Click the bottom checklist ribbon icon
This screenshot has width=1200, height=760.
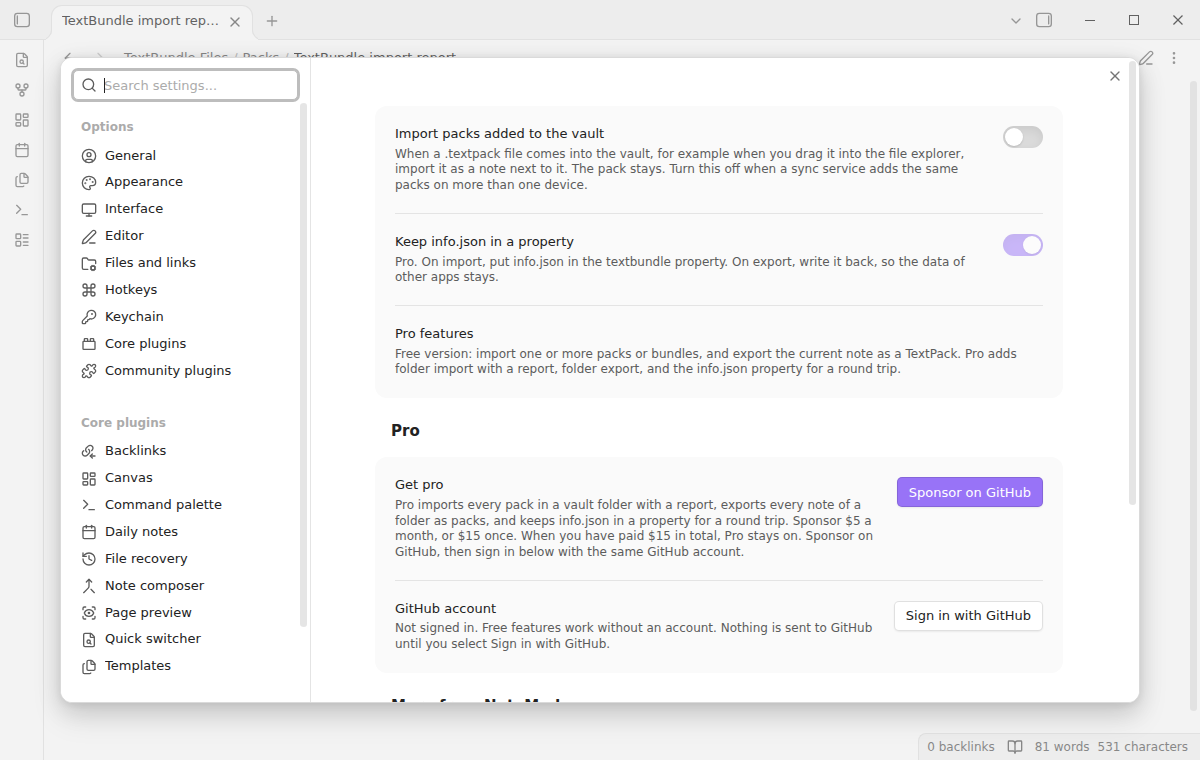coord(22,240)
